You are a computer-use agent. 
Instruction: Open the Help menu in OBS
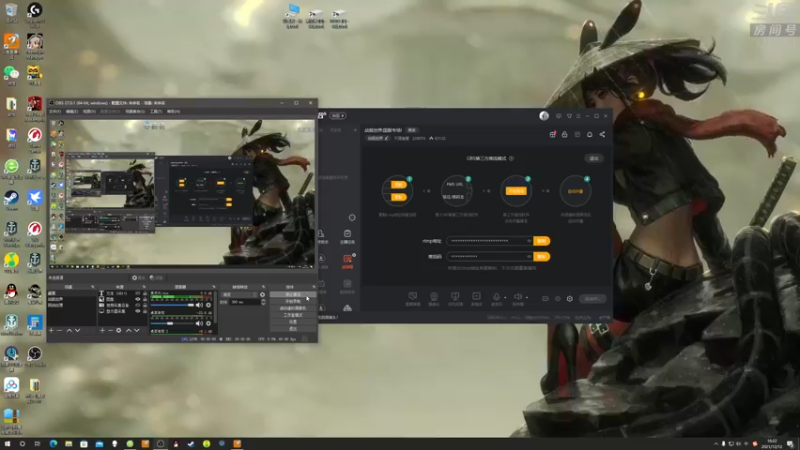173,111
